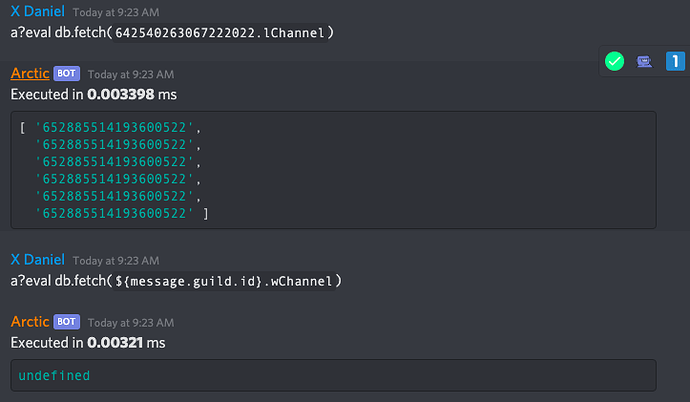The image size is (690, 402).
Task: Click BOT badge above the undefined output
Action: pos(67,322)
